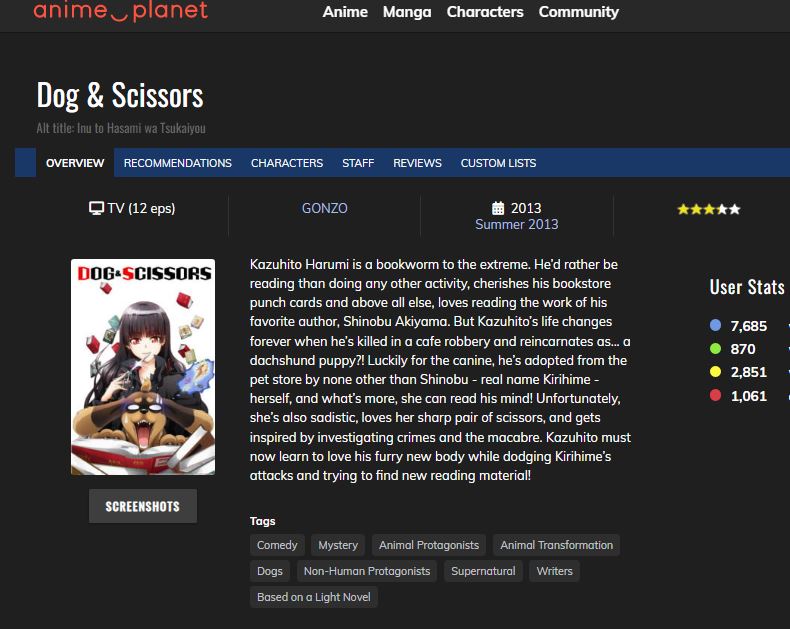790x629 pixels.
Task: Select the Based on a Light Novel tag
Action: (314, 597)
